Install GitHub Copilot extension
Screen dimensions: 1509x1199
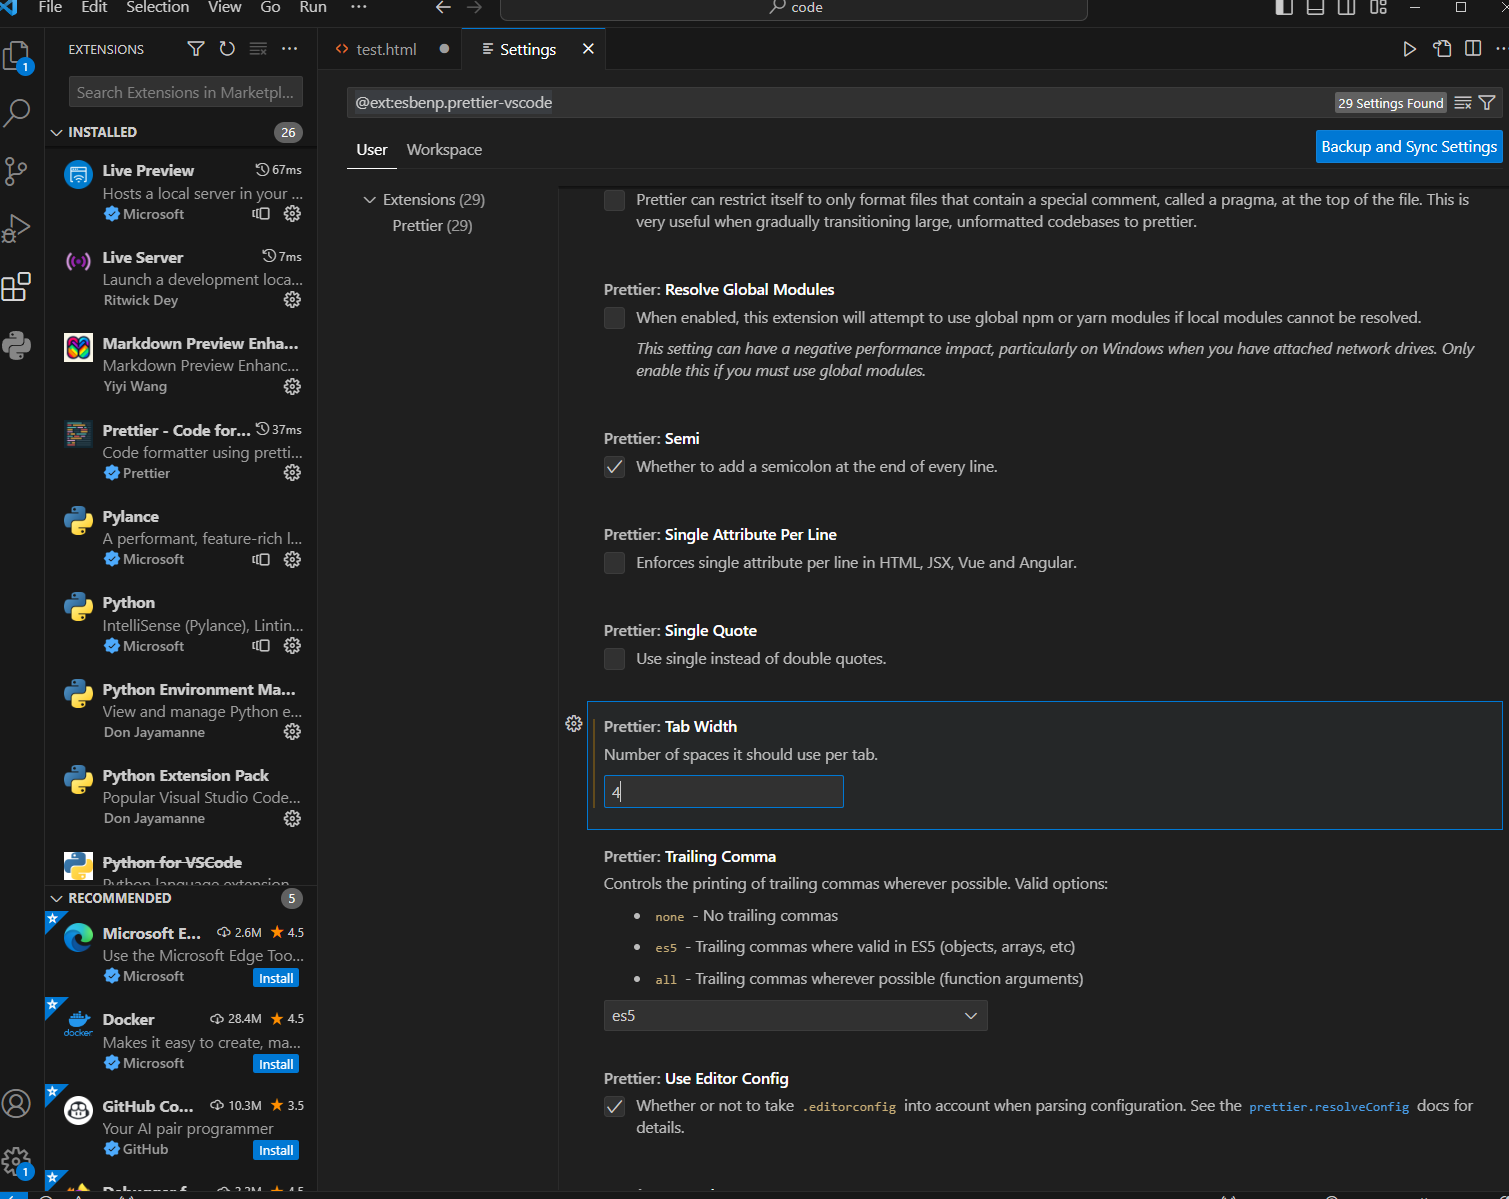pyautogui.click(x=276, y=1150)
